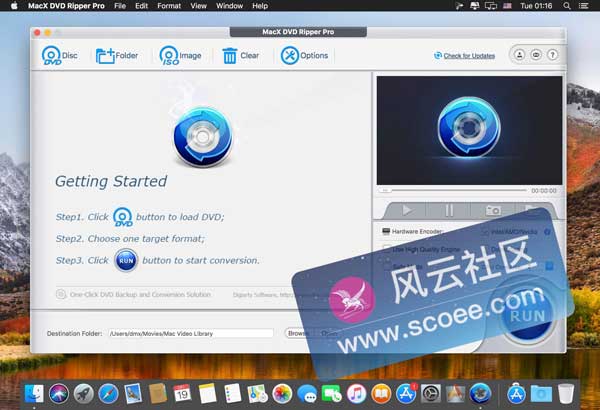Screen dimensions: 600x410
Task: Open the Apple menu
Action: point(14,6)
